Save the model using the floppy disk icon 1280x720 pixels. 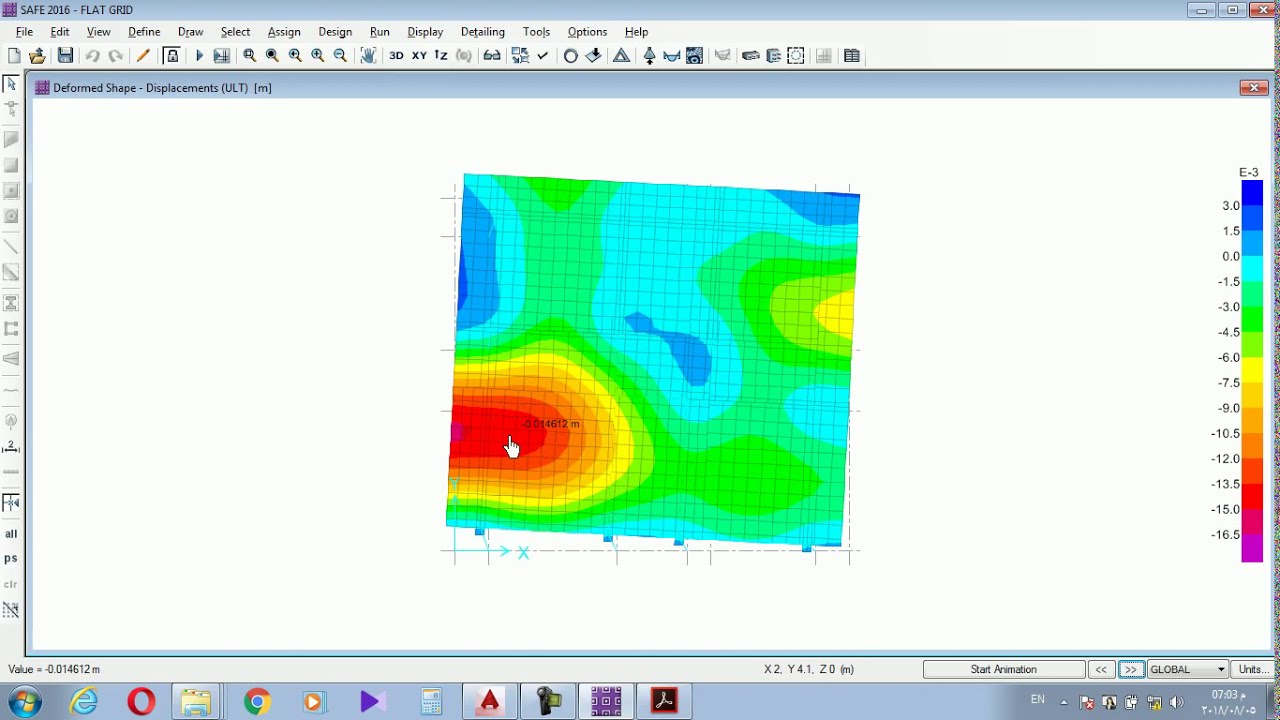point(65,56)
